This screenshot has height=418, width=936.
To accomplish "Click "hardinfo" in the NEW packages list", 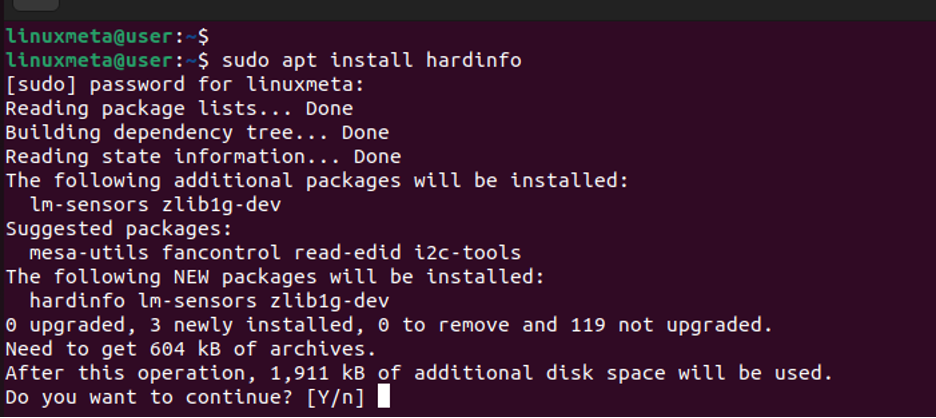I will pos(77,300).
